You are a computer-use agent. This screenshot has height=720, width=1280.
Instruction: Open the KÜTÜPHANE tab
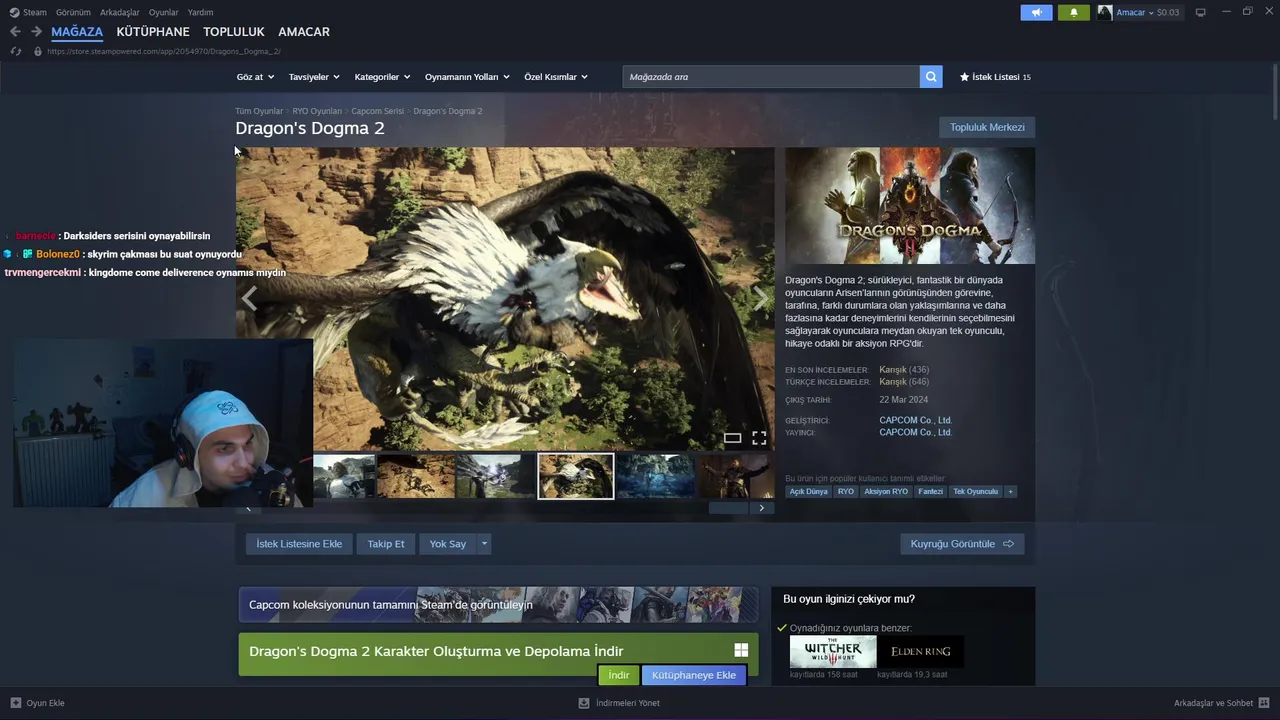coord(153,32)
